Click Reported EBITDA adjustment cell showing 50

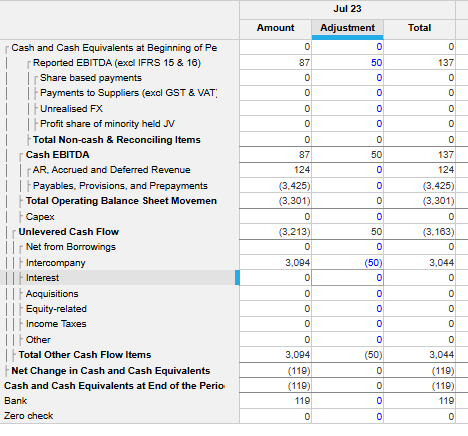[347, 63]
